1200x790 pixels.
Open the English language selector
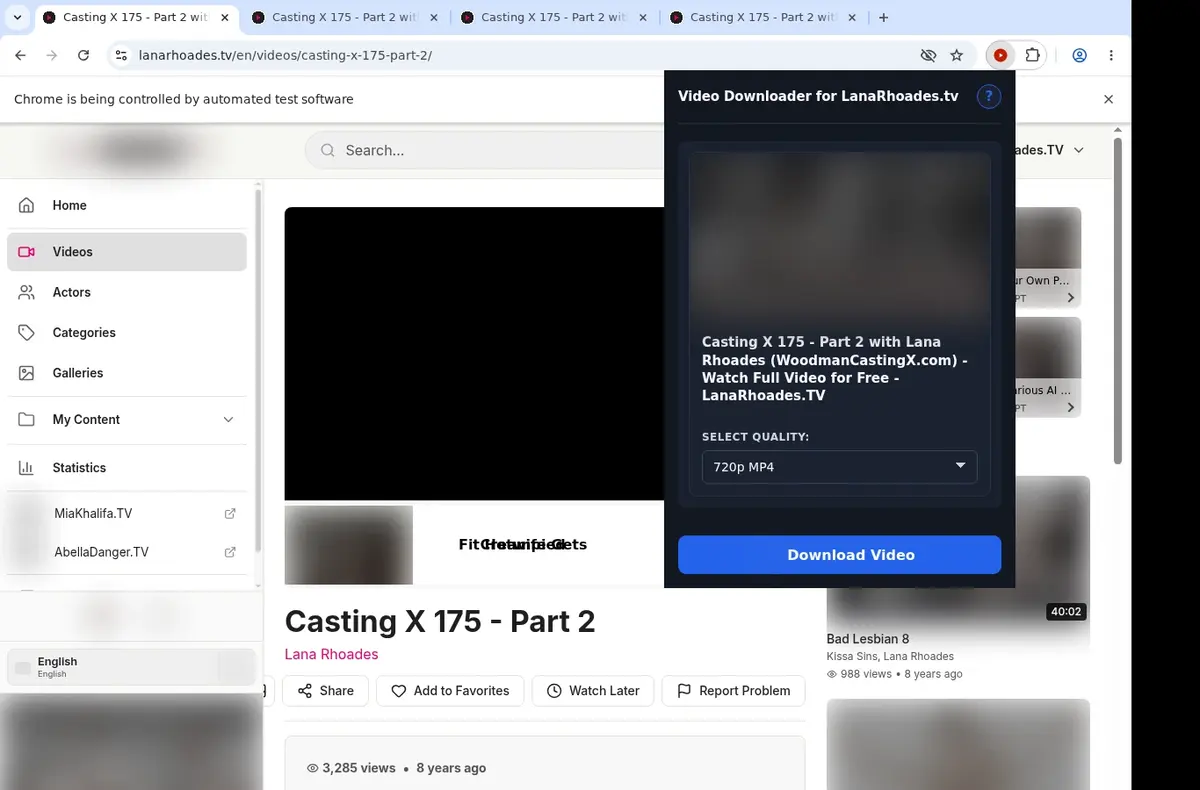click(x=130, y=667)
